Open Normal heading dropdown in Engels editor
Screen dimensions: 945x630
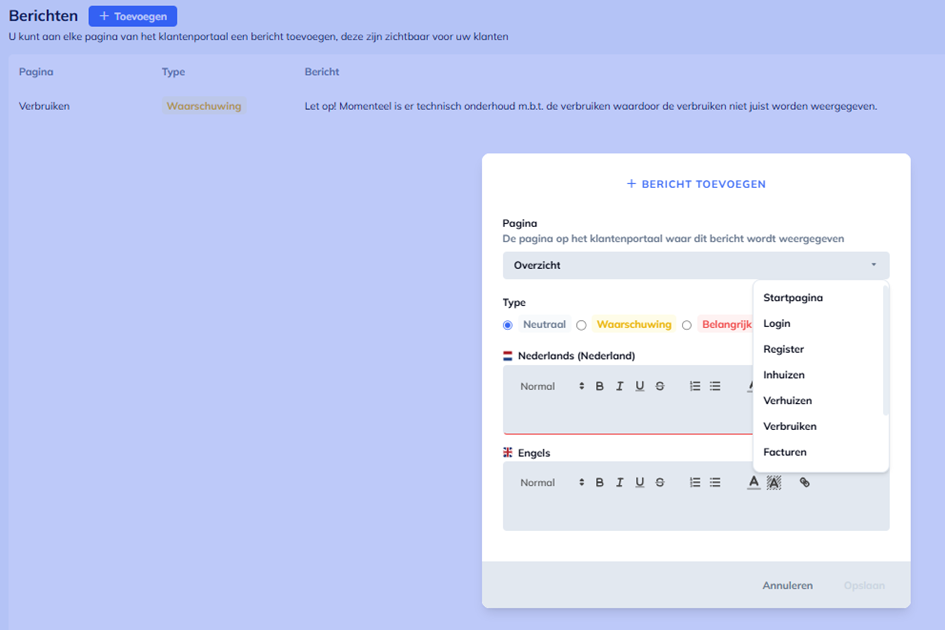click(552, 482)
